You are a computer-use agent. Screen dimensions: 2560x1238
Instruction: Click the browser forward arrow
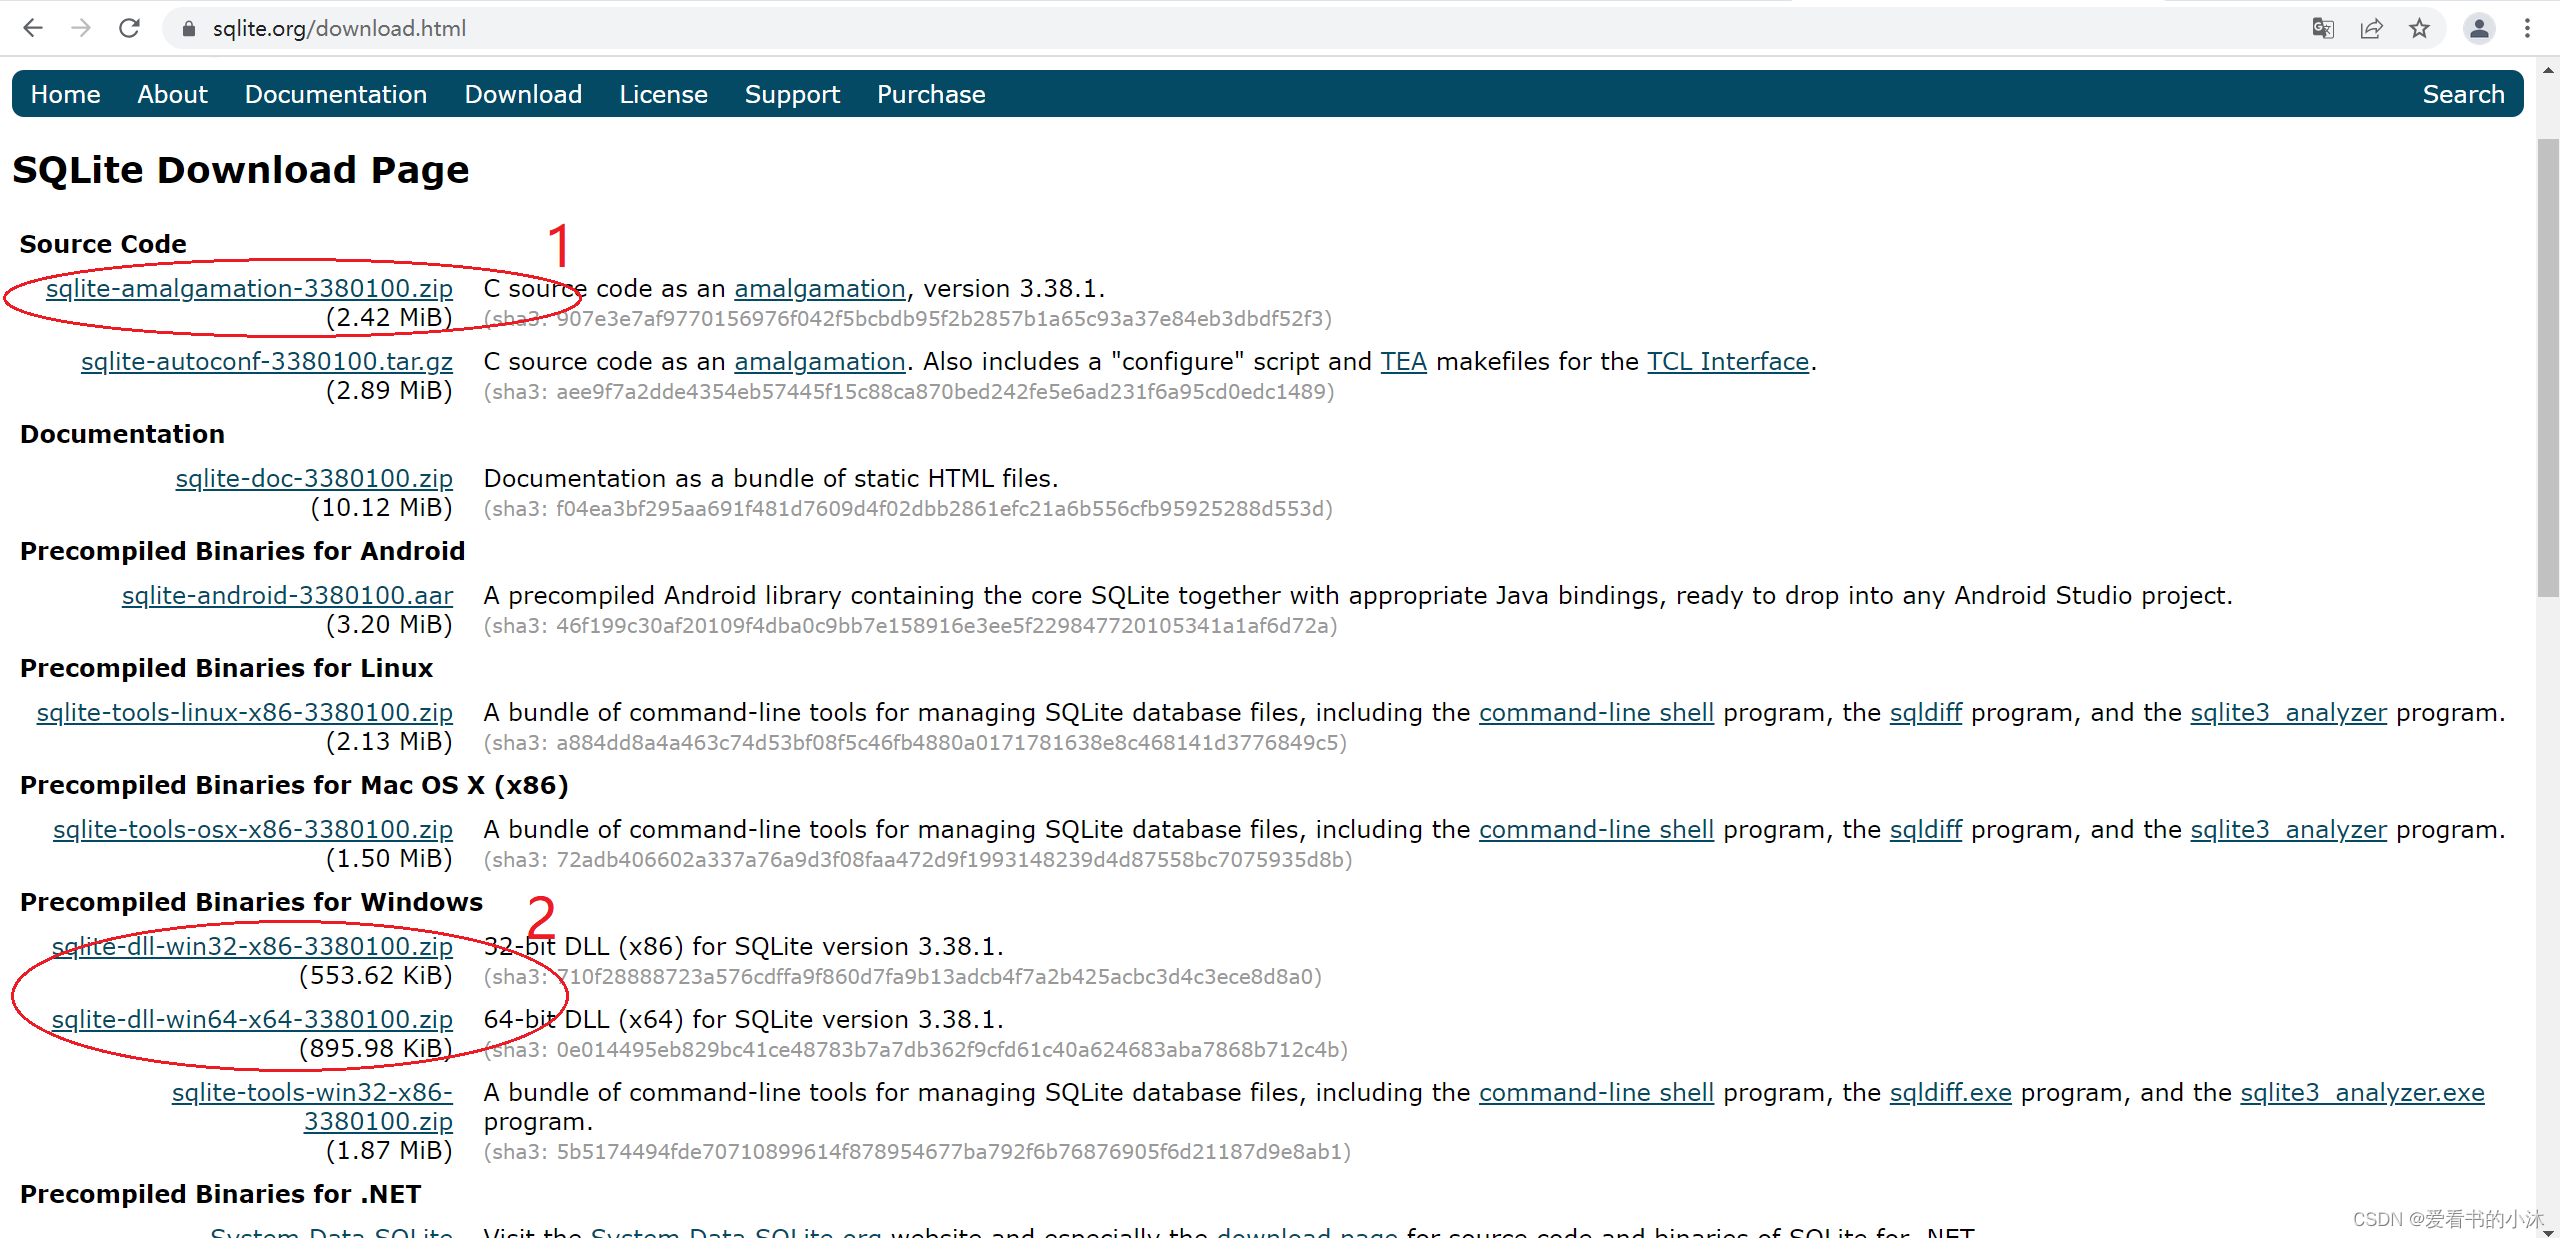click(81, 28)
